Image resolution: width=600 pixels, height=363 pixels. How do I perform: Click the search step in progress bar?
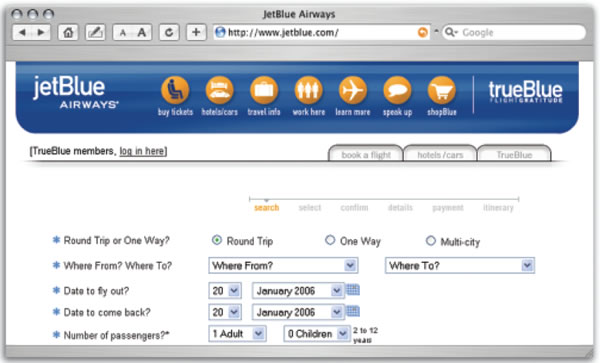[x=266, y=207]
